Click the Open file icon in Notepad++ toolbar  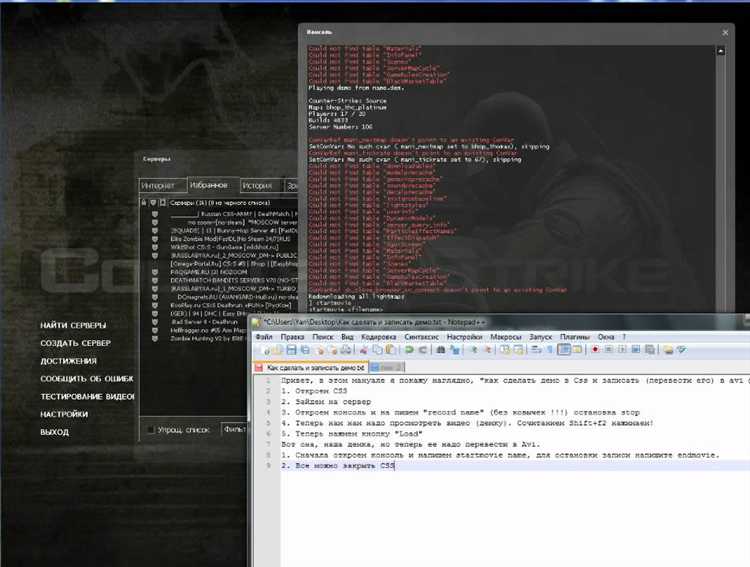[x=275, y=351]
